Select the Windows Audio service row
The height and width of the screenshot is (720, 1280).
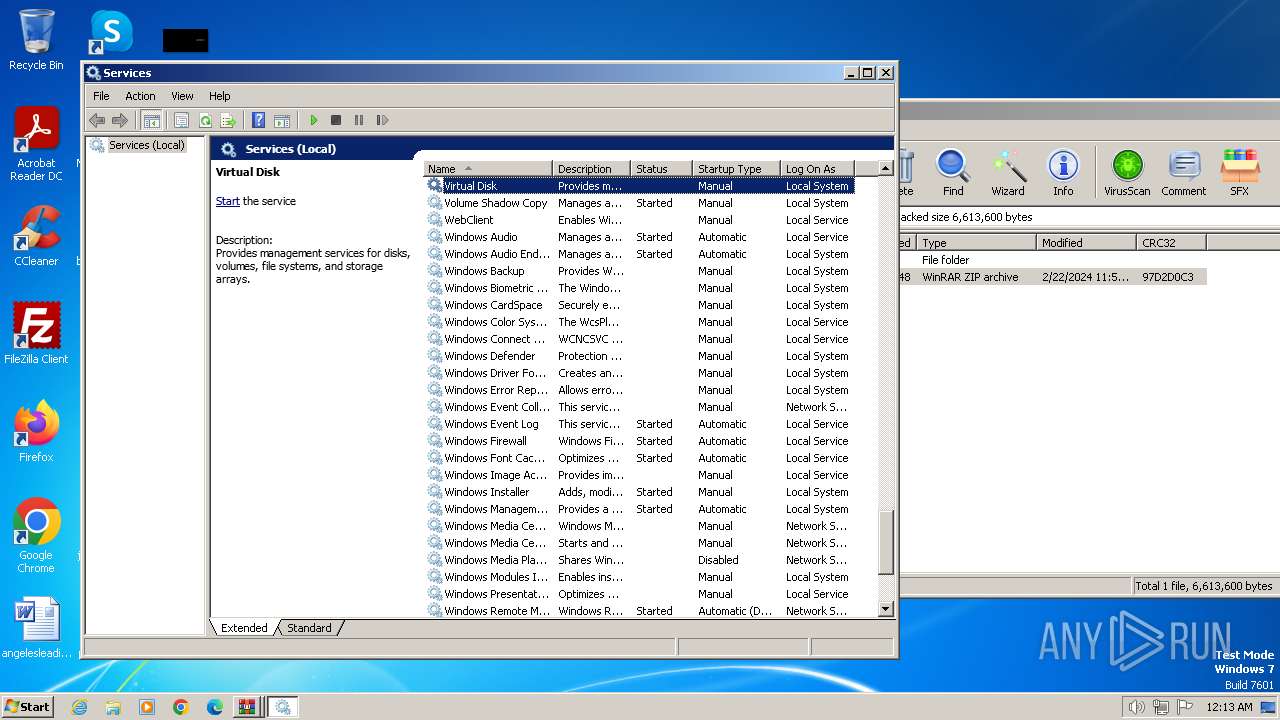[640, 237]
